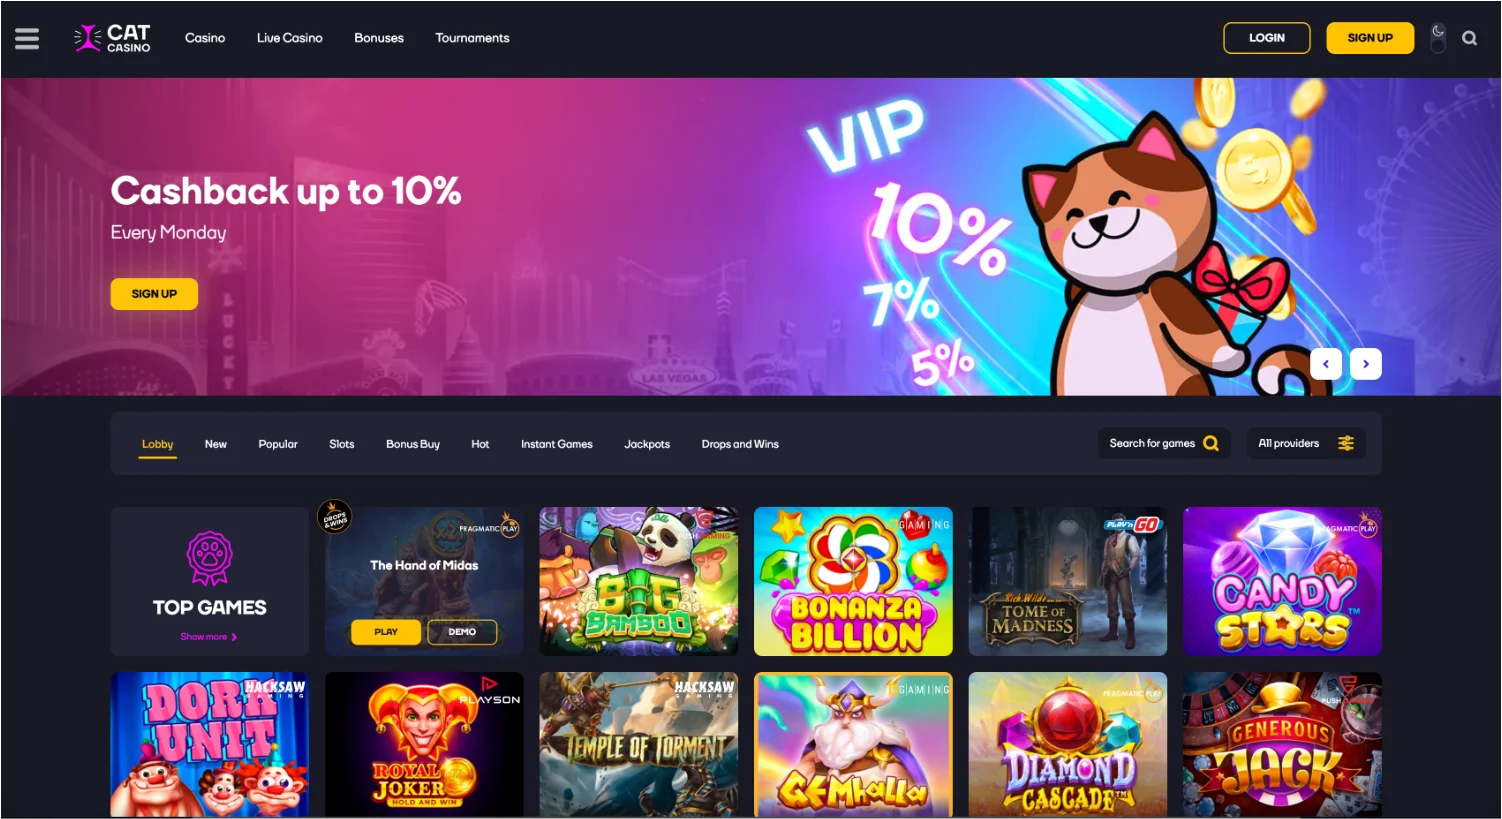Play The Hand of Midas game

click(x=386, y=632)
